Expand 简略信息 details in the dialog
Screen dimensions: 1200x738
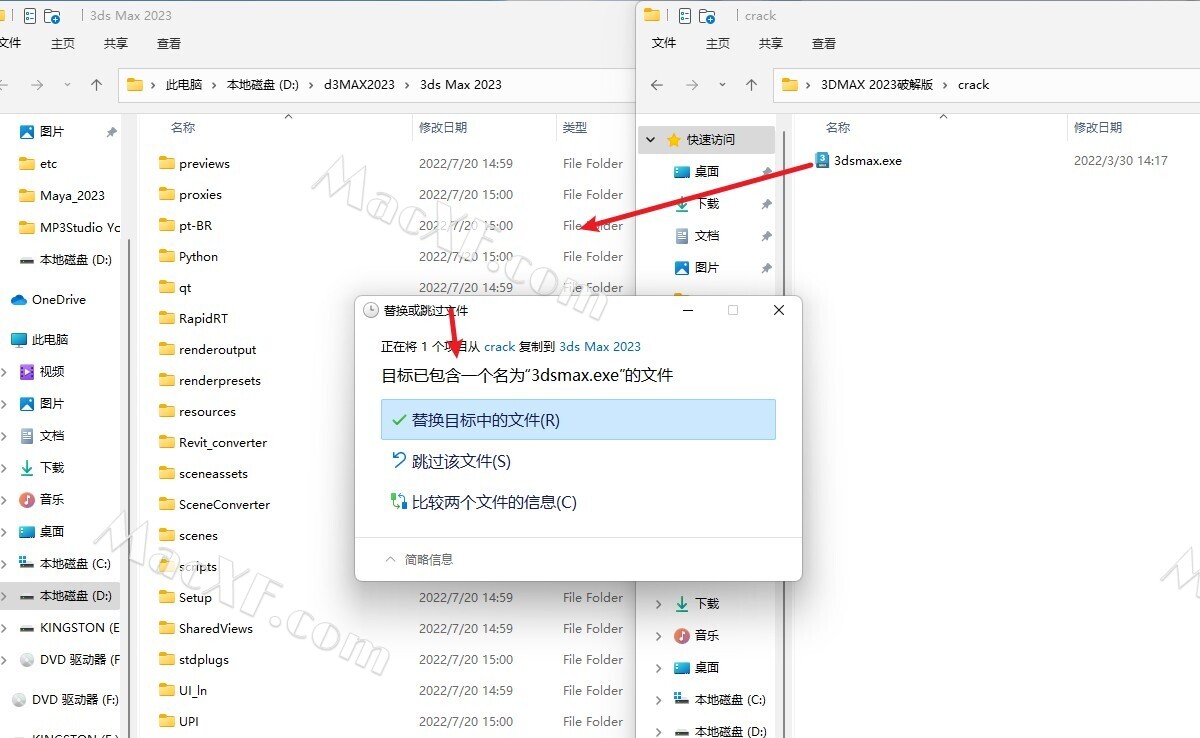point(419,559)
